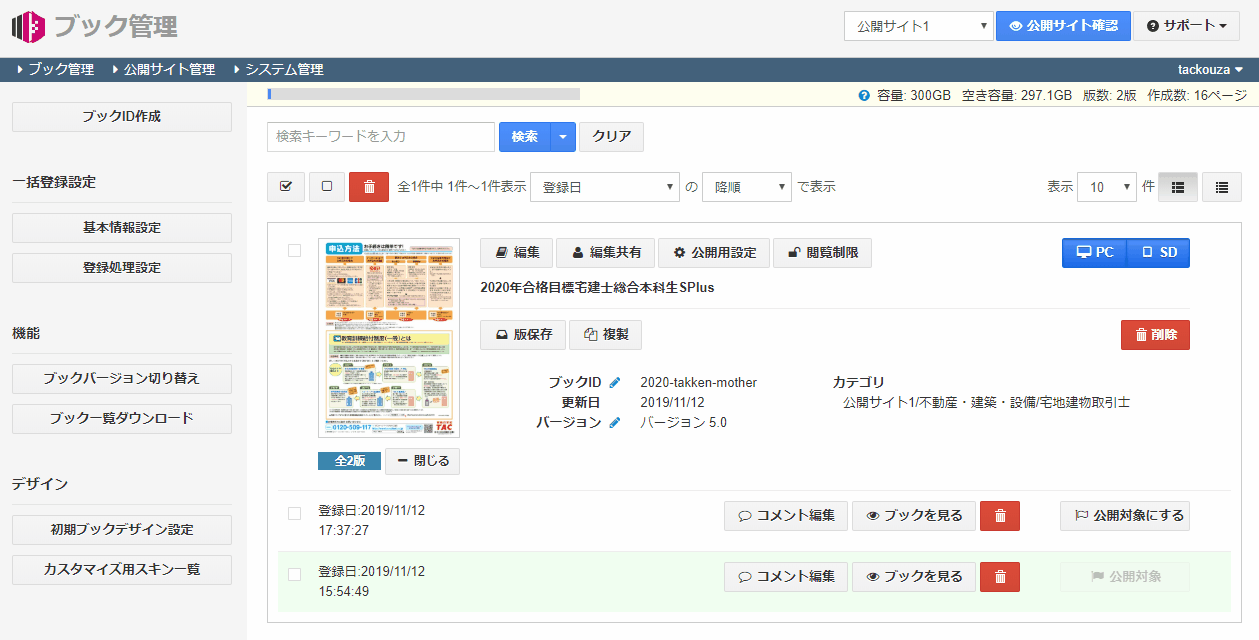Expand the 降順 sort order dropdown

pyautogui.click(x=747, y=187)
